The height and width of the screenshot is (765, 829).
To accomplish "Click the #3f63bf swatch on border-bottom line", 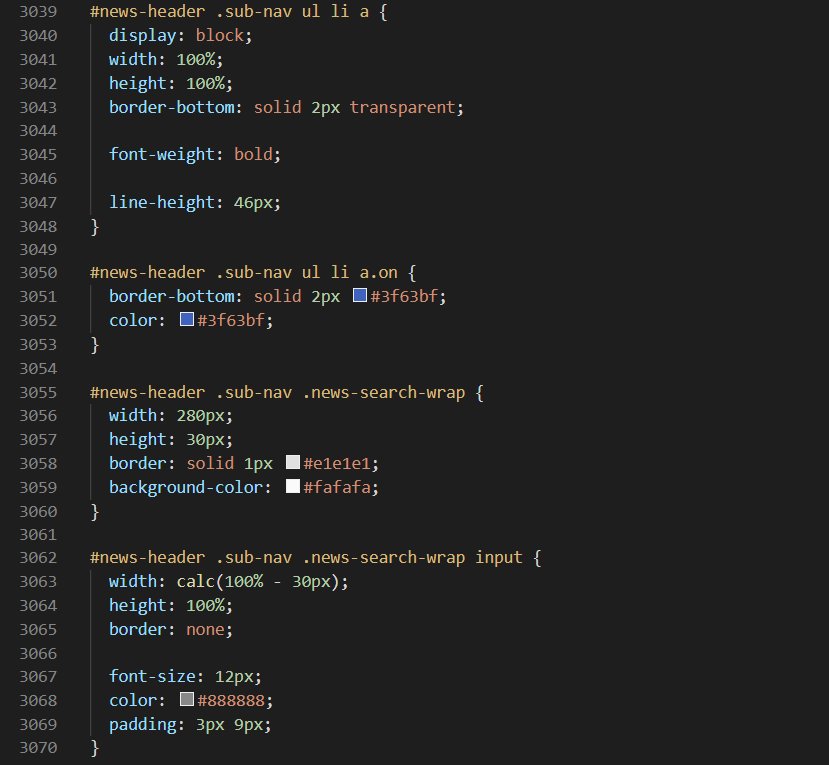I will [x=360, y=295].
